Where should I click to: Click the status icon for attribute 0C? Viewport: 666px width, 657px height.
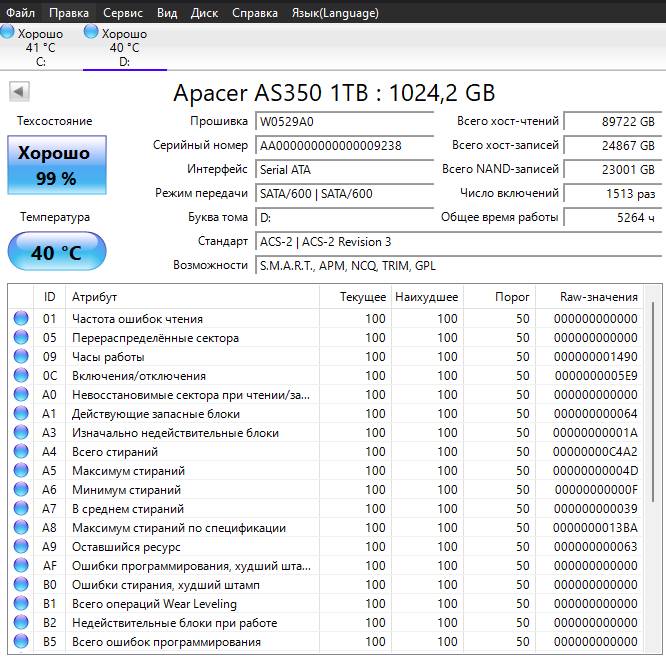pyautogui.click(x=21, y=375)
